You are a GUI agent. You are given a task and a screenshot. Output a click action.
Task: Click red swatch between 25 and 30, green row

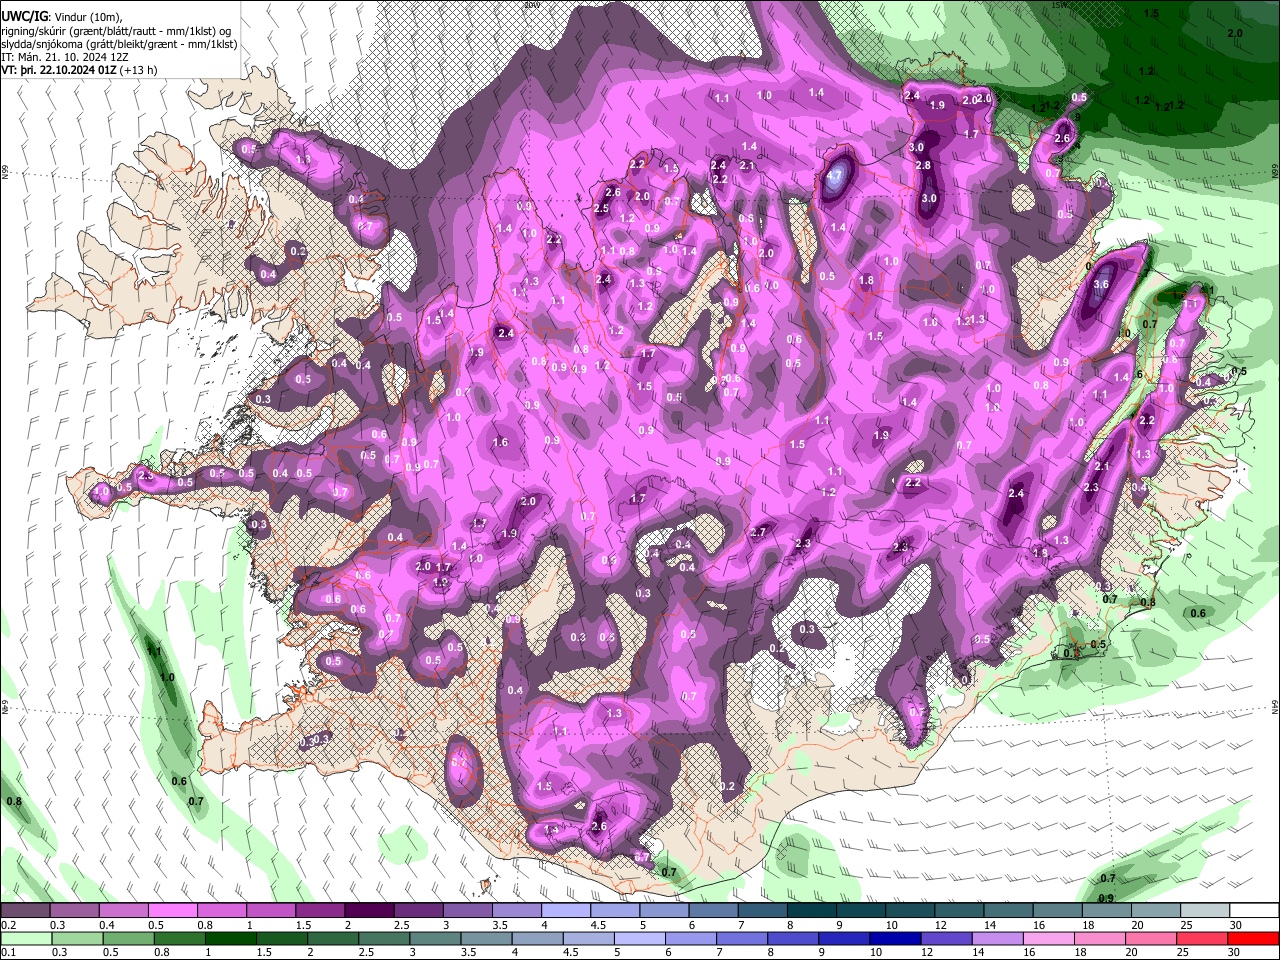point(1202,938)
